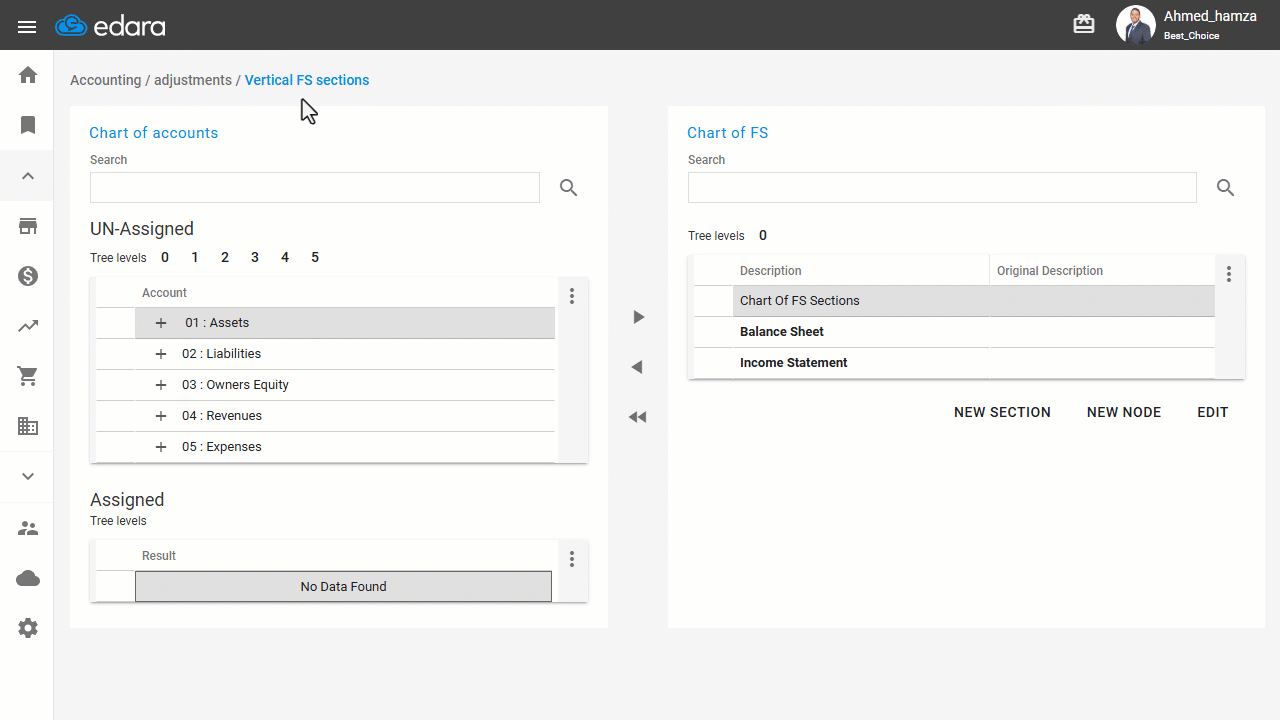Open the Assigned Result grid options menu
This screenshot has width=1280, height=720.
coord(572,559)
